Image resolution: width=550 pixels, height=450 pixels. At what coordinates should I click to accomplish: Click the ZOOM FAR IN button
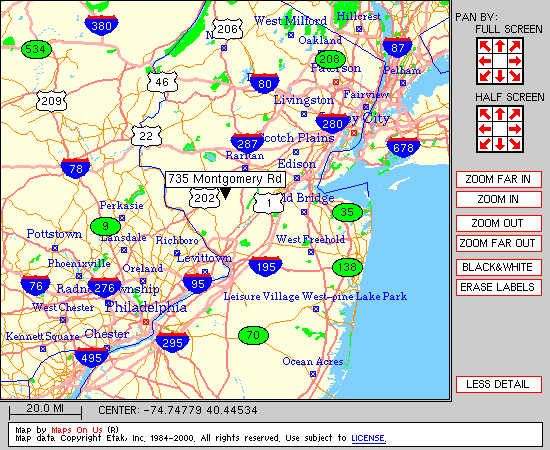point(498,180)
